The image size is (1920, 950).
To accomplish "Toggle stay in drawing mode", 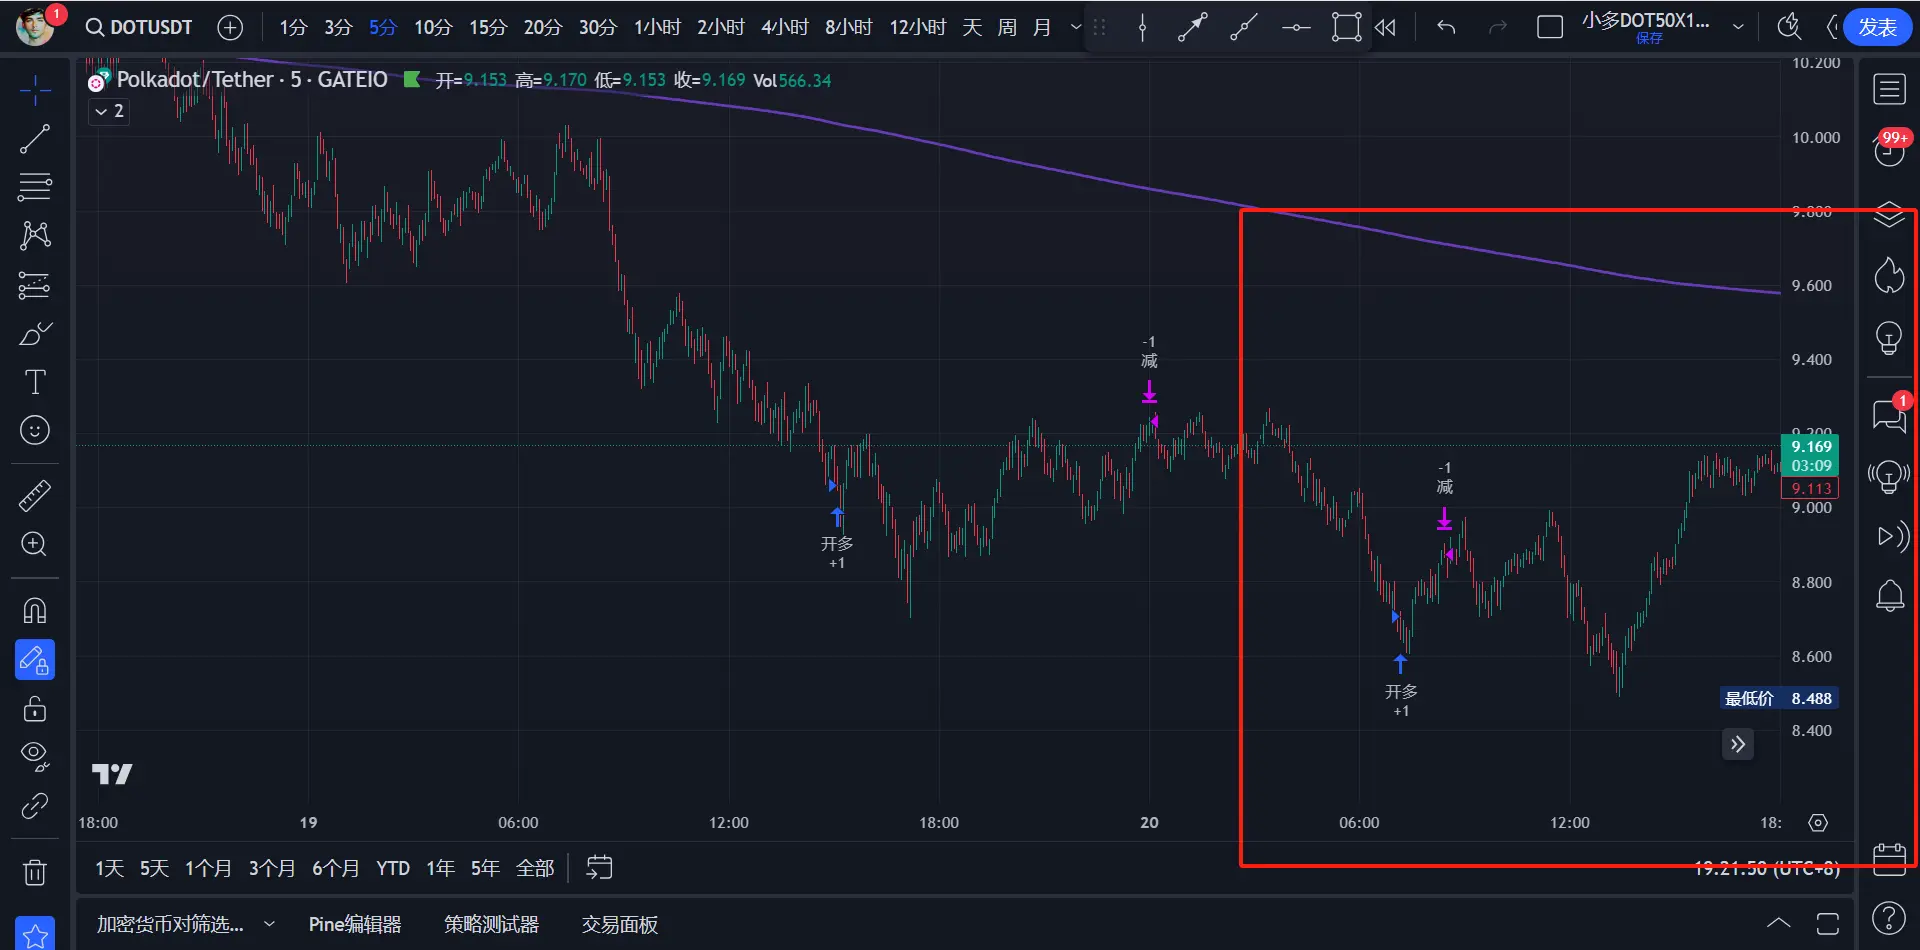I will coord(35,660).
